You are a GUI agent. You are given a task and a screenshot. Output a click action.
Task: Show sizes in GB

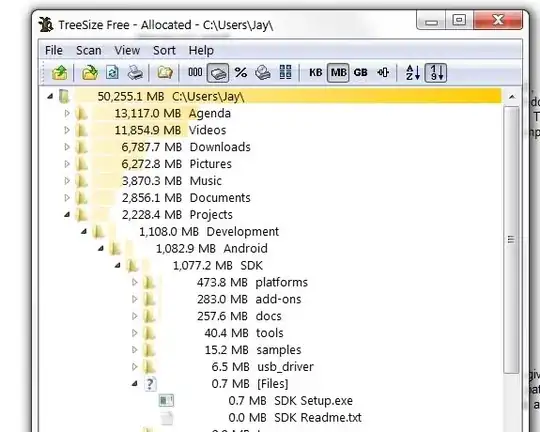click(361, 73)
